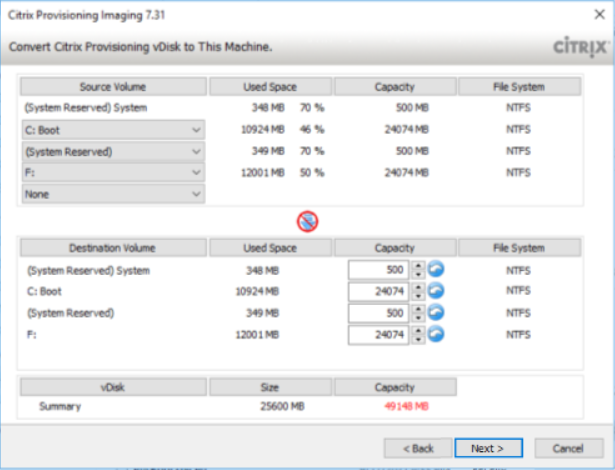This screenshot has width=615, height=470.
Task: Click the vDisk Capacity column header
Action: (x=395, y=387)
